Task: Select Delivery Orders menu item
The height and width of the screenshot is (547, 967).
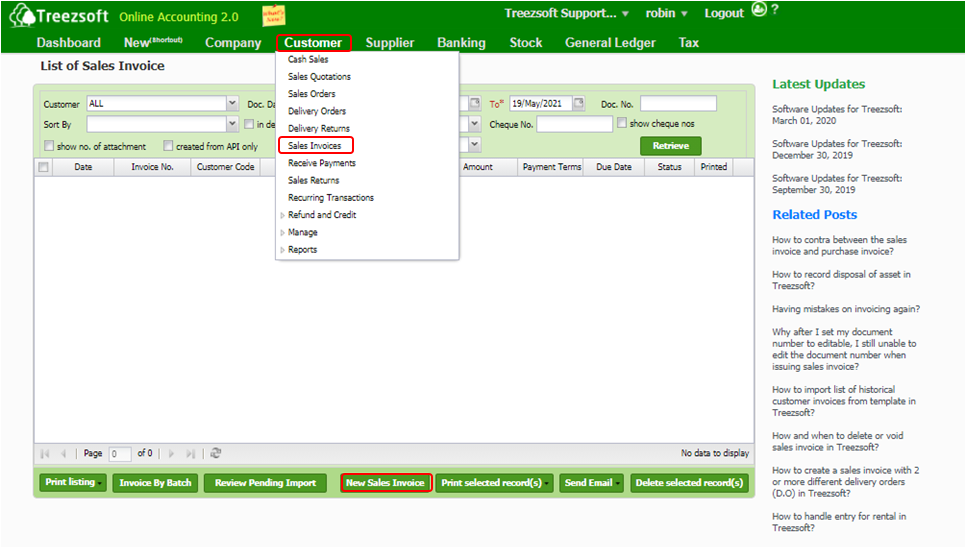Action: click(x=316, y=111)
